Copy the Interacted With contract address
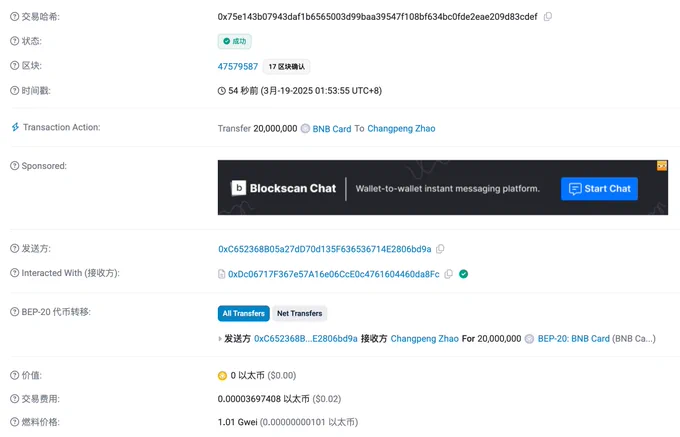The height and width of the screenshot is (437, 680). pos(449,274)
